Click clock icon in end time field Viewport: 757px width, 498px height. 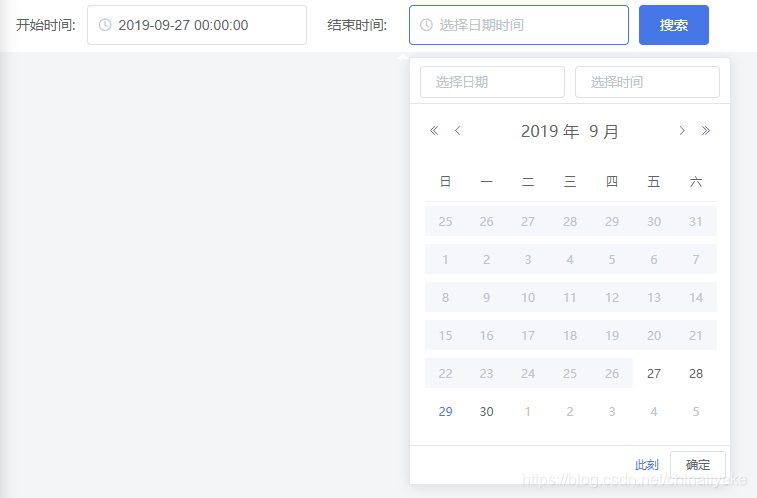tap(426, 25)
